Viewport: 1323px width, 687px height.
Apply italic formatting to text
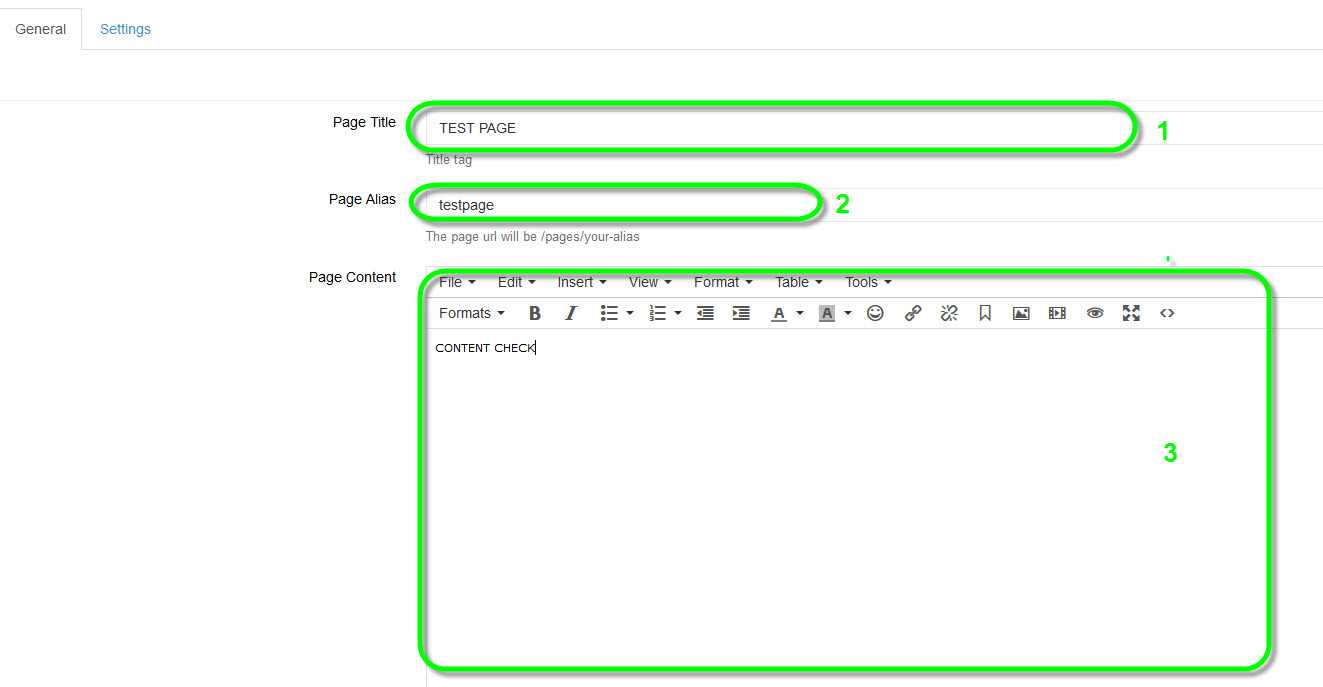(x=571, y=313)
